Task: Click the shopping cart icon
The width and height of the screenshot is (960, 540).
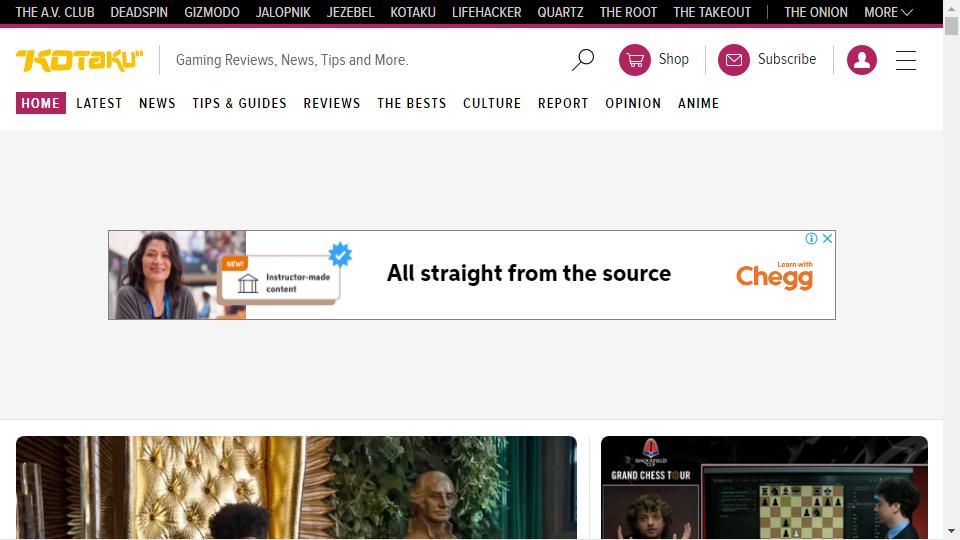Action: click(635, 59)
